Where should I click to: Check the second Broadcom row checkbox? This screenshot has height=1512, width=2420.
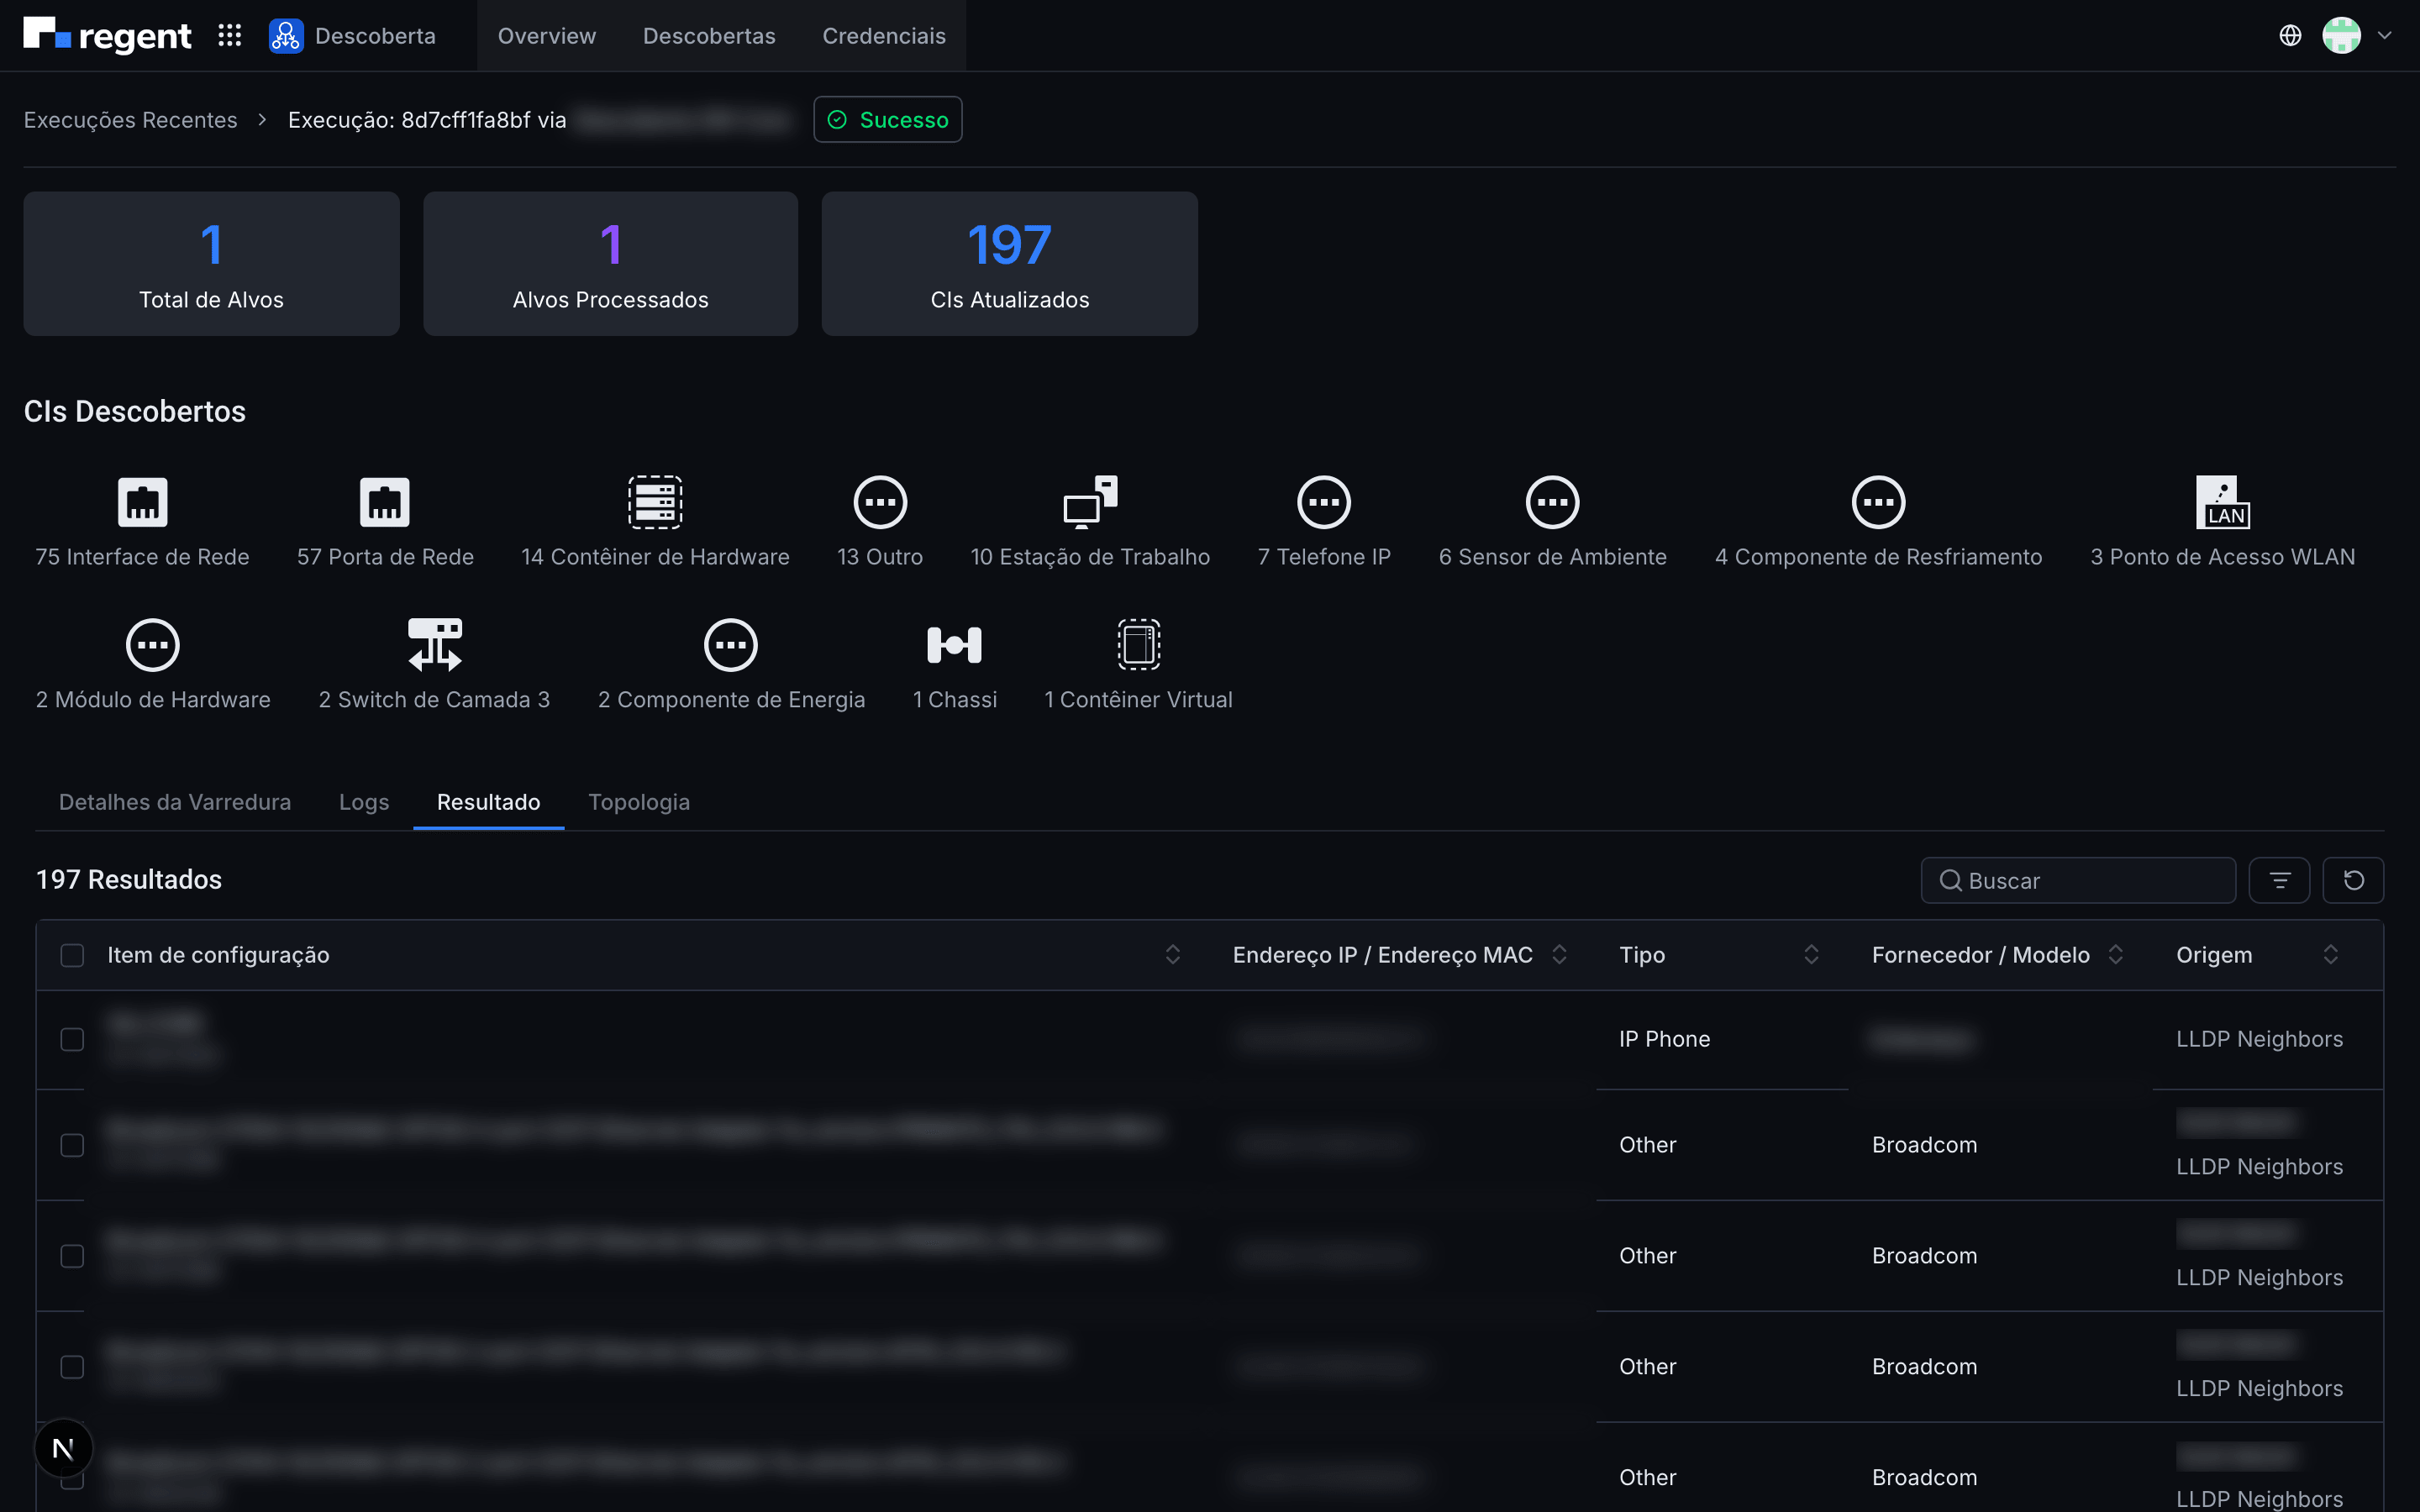[x=72, y=1256]
